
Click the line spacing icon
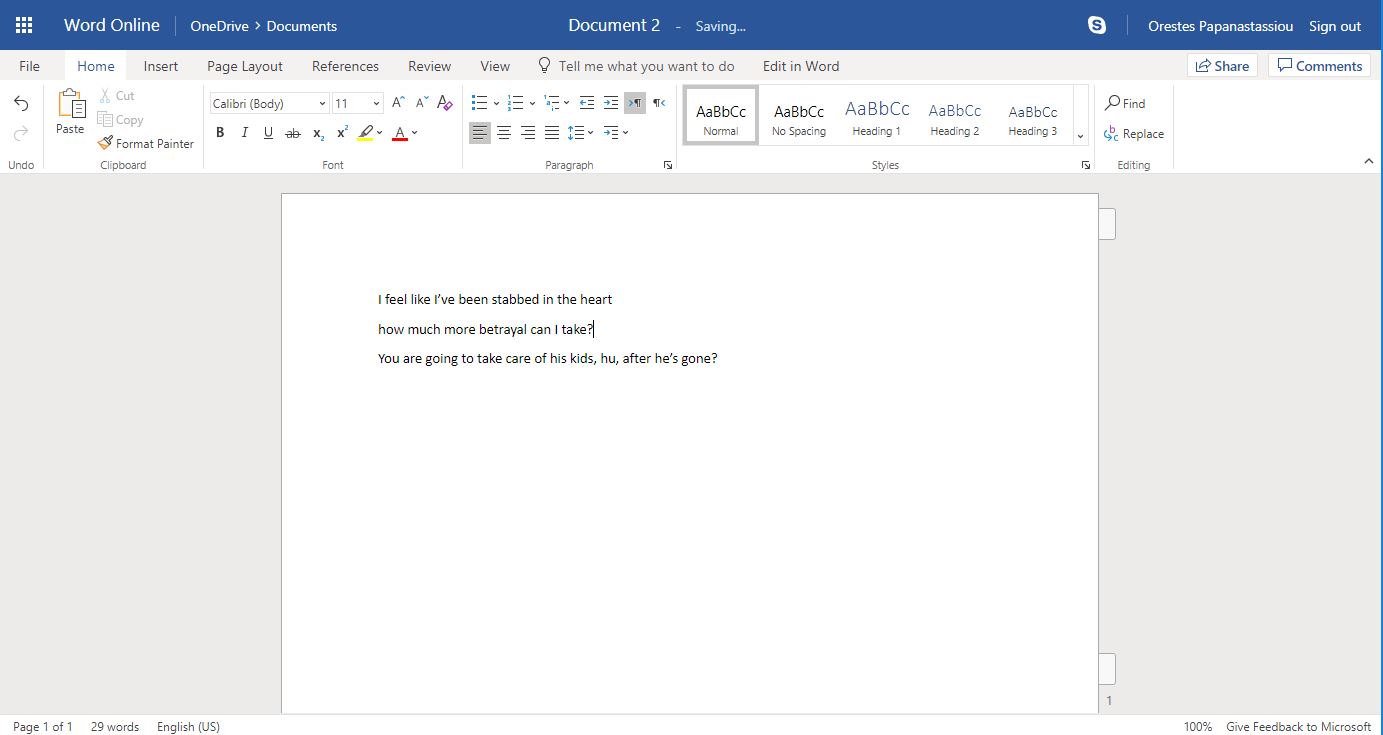tap(575, 133)
